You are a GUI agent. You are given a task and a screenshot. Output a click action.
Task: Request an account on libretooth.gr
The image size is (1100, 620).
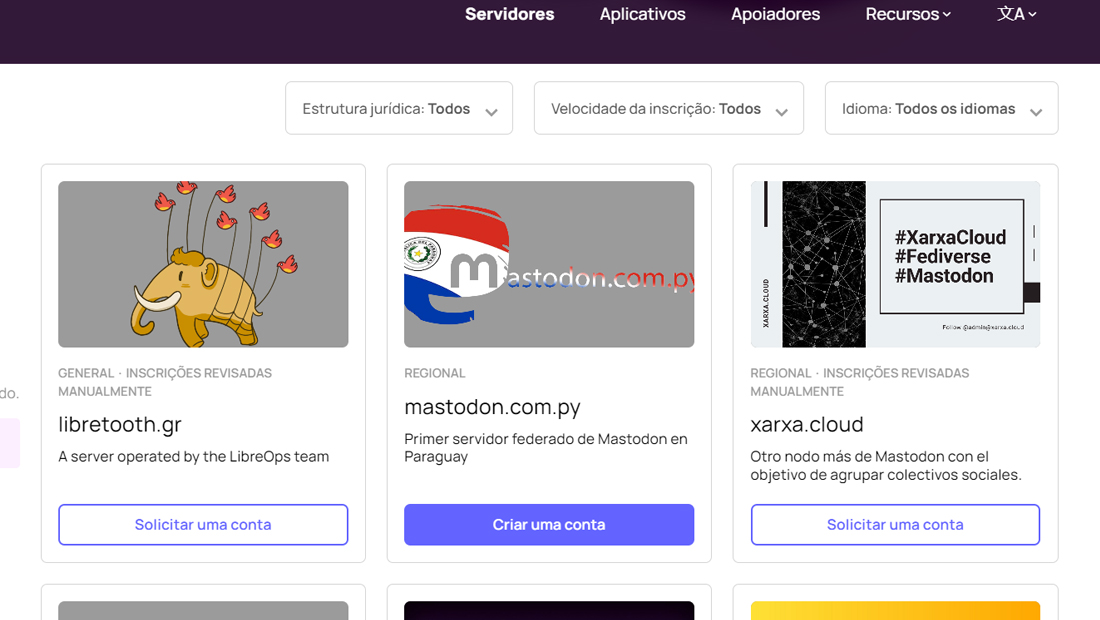203,525
